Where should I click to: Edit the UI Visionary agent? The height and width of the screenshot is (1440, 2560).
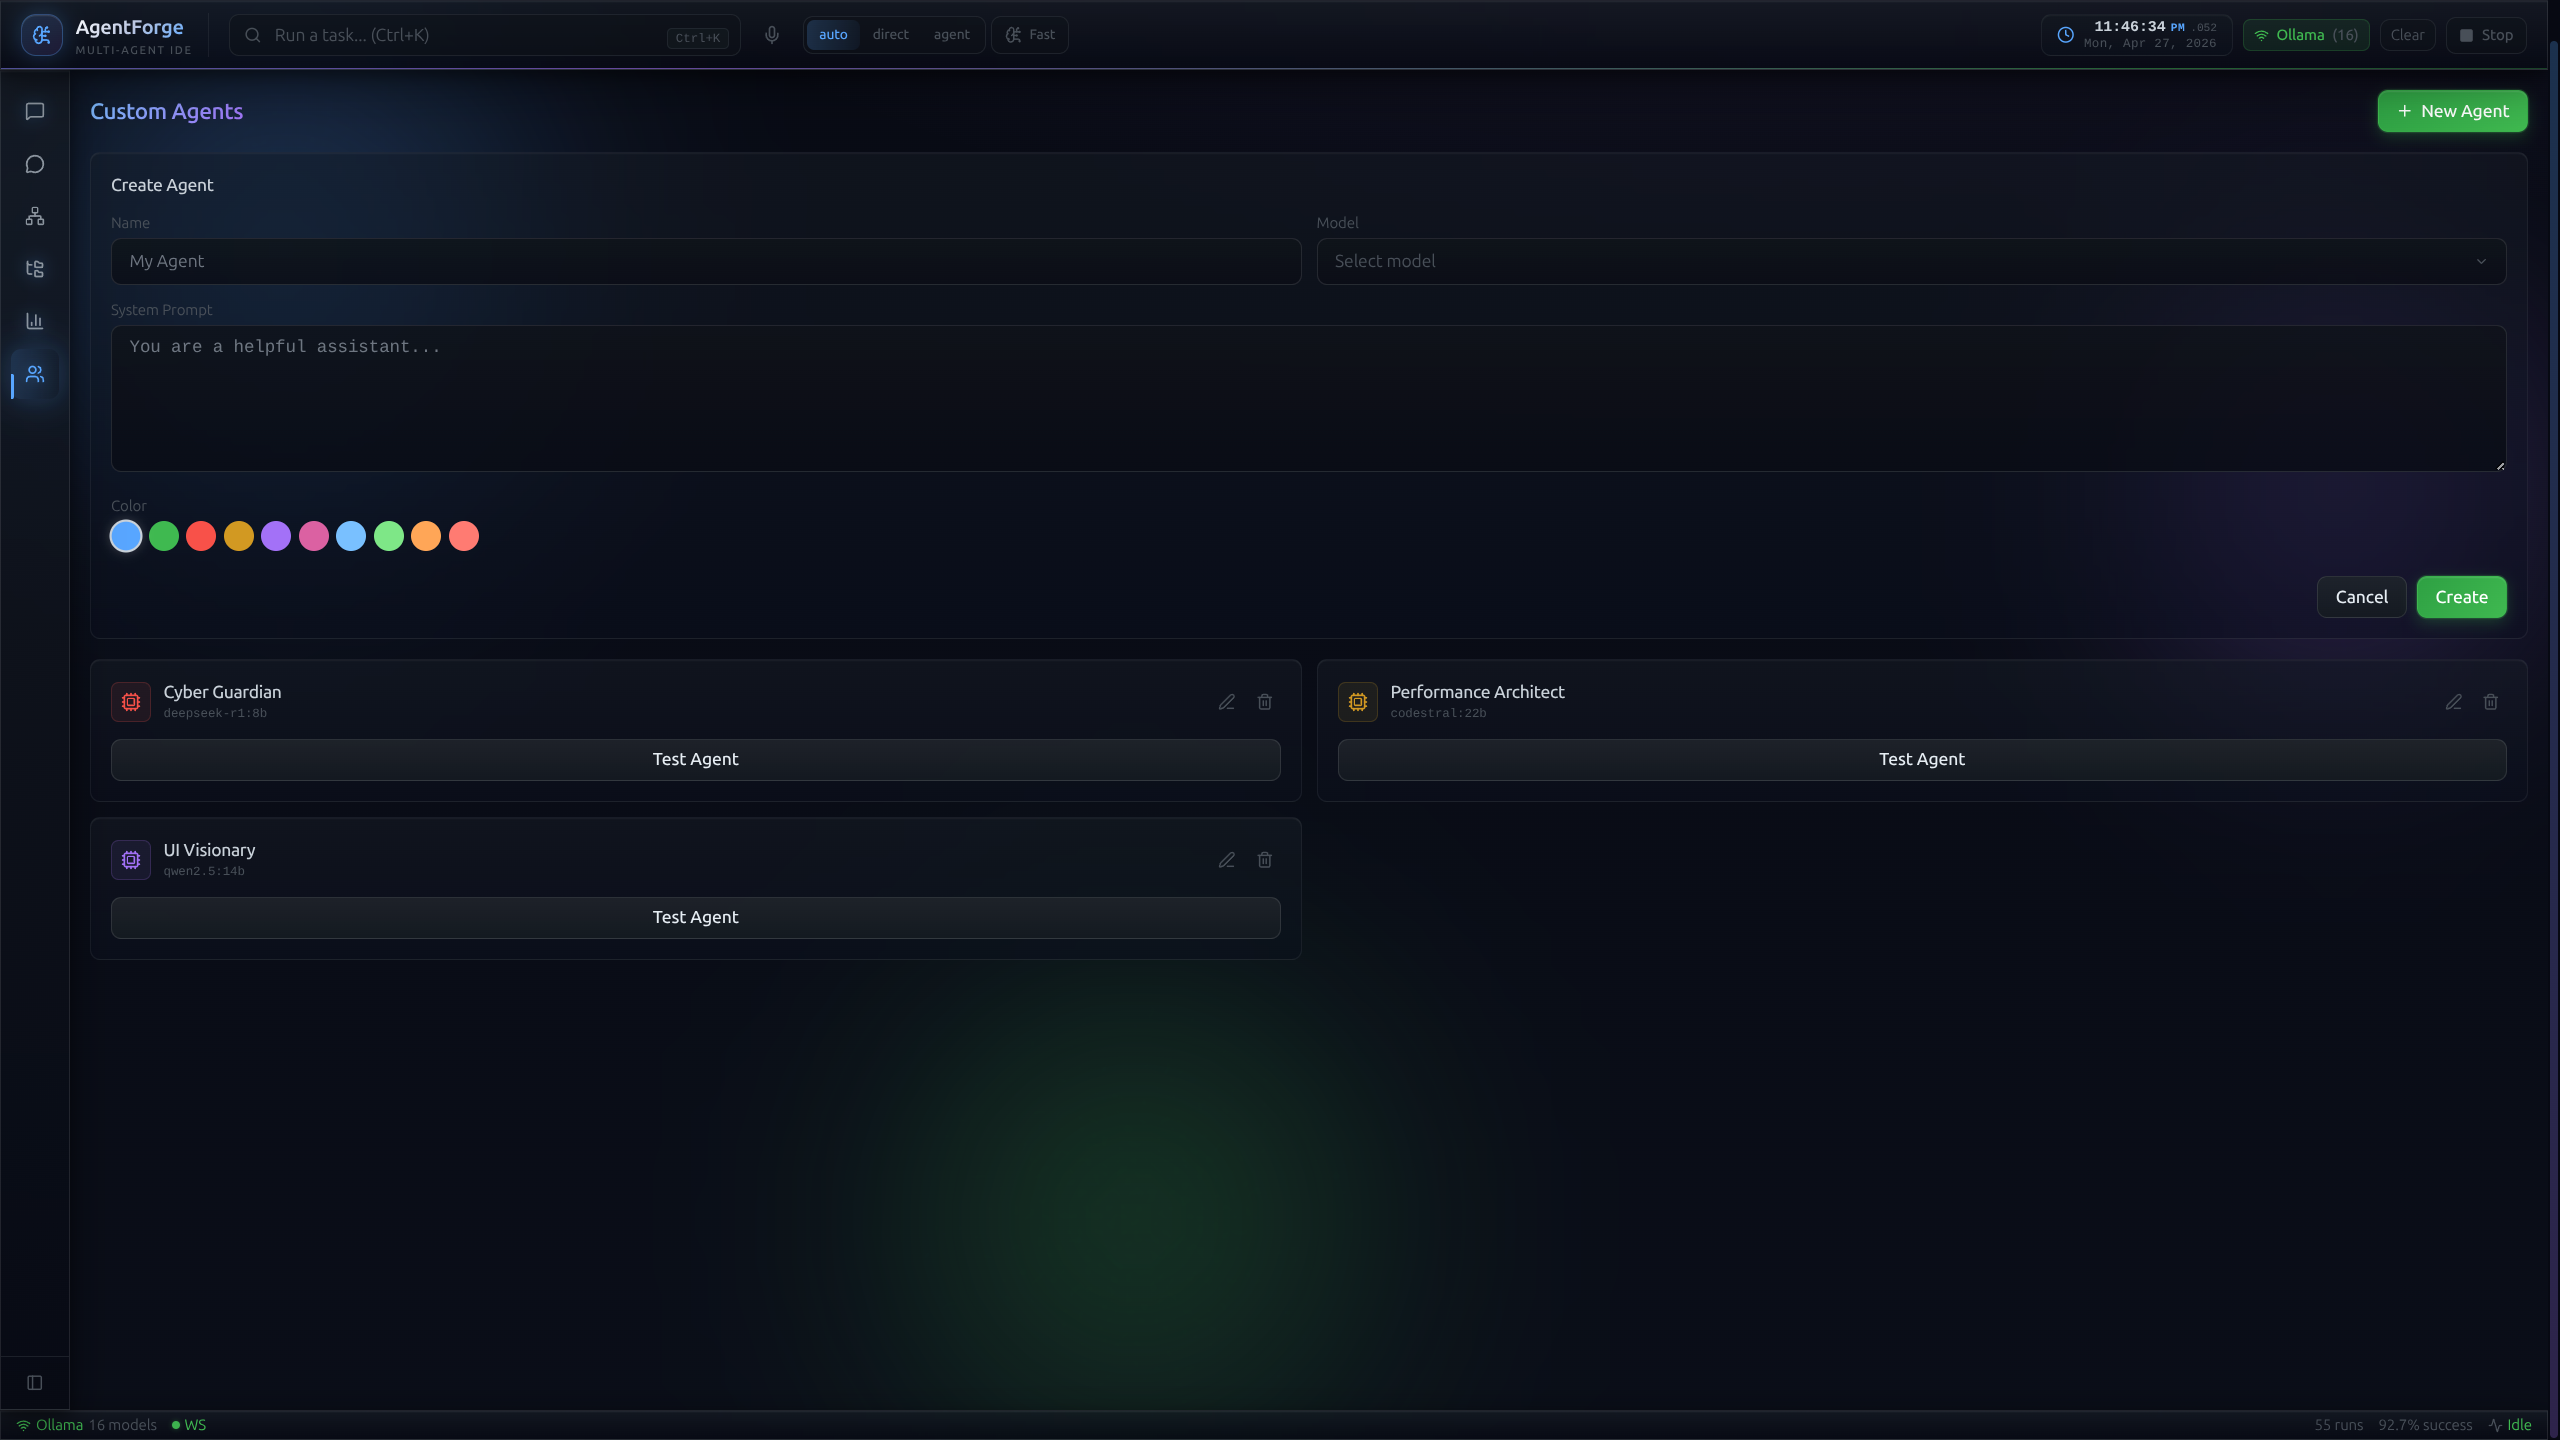point(1227,860)
